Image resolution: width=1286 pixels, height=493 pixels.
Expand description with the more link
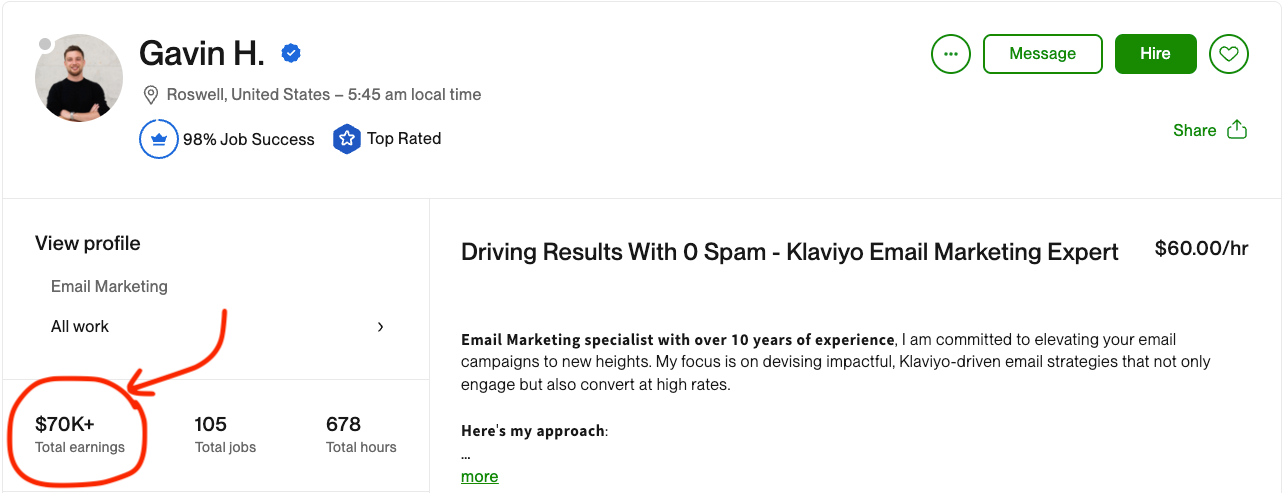click(x=479, y=476)
